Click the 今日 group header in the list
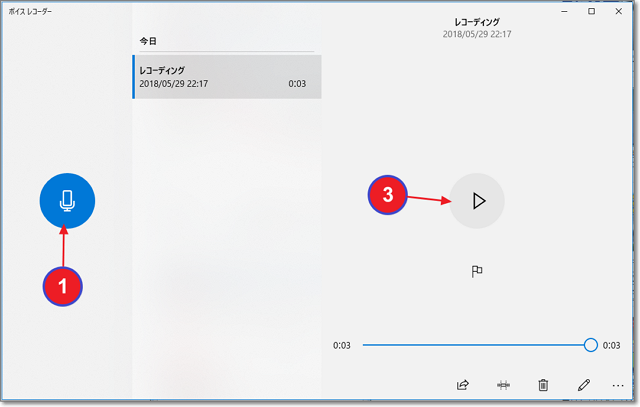 tap(147, 41)
